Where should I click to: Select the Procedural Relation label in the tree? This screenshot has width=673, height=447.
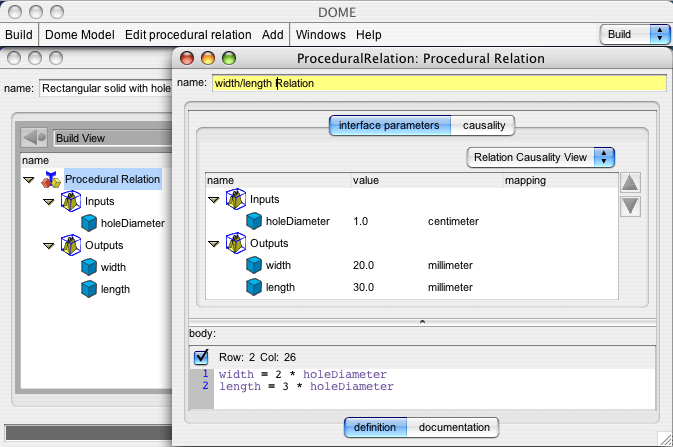tap(112, 179)
